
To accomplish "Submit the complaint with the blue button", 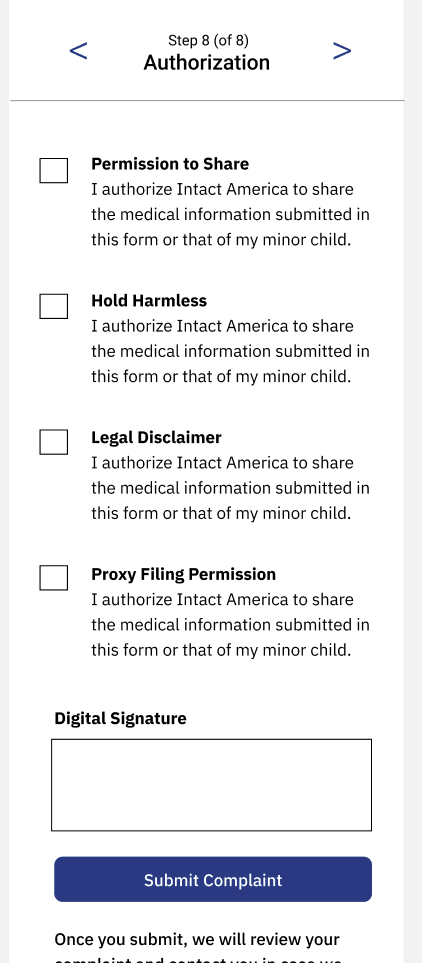I will (x=213, y=879).
